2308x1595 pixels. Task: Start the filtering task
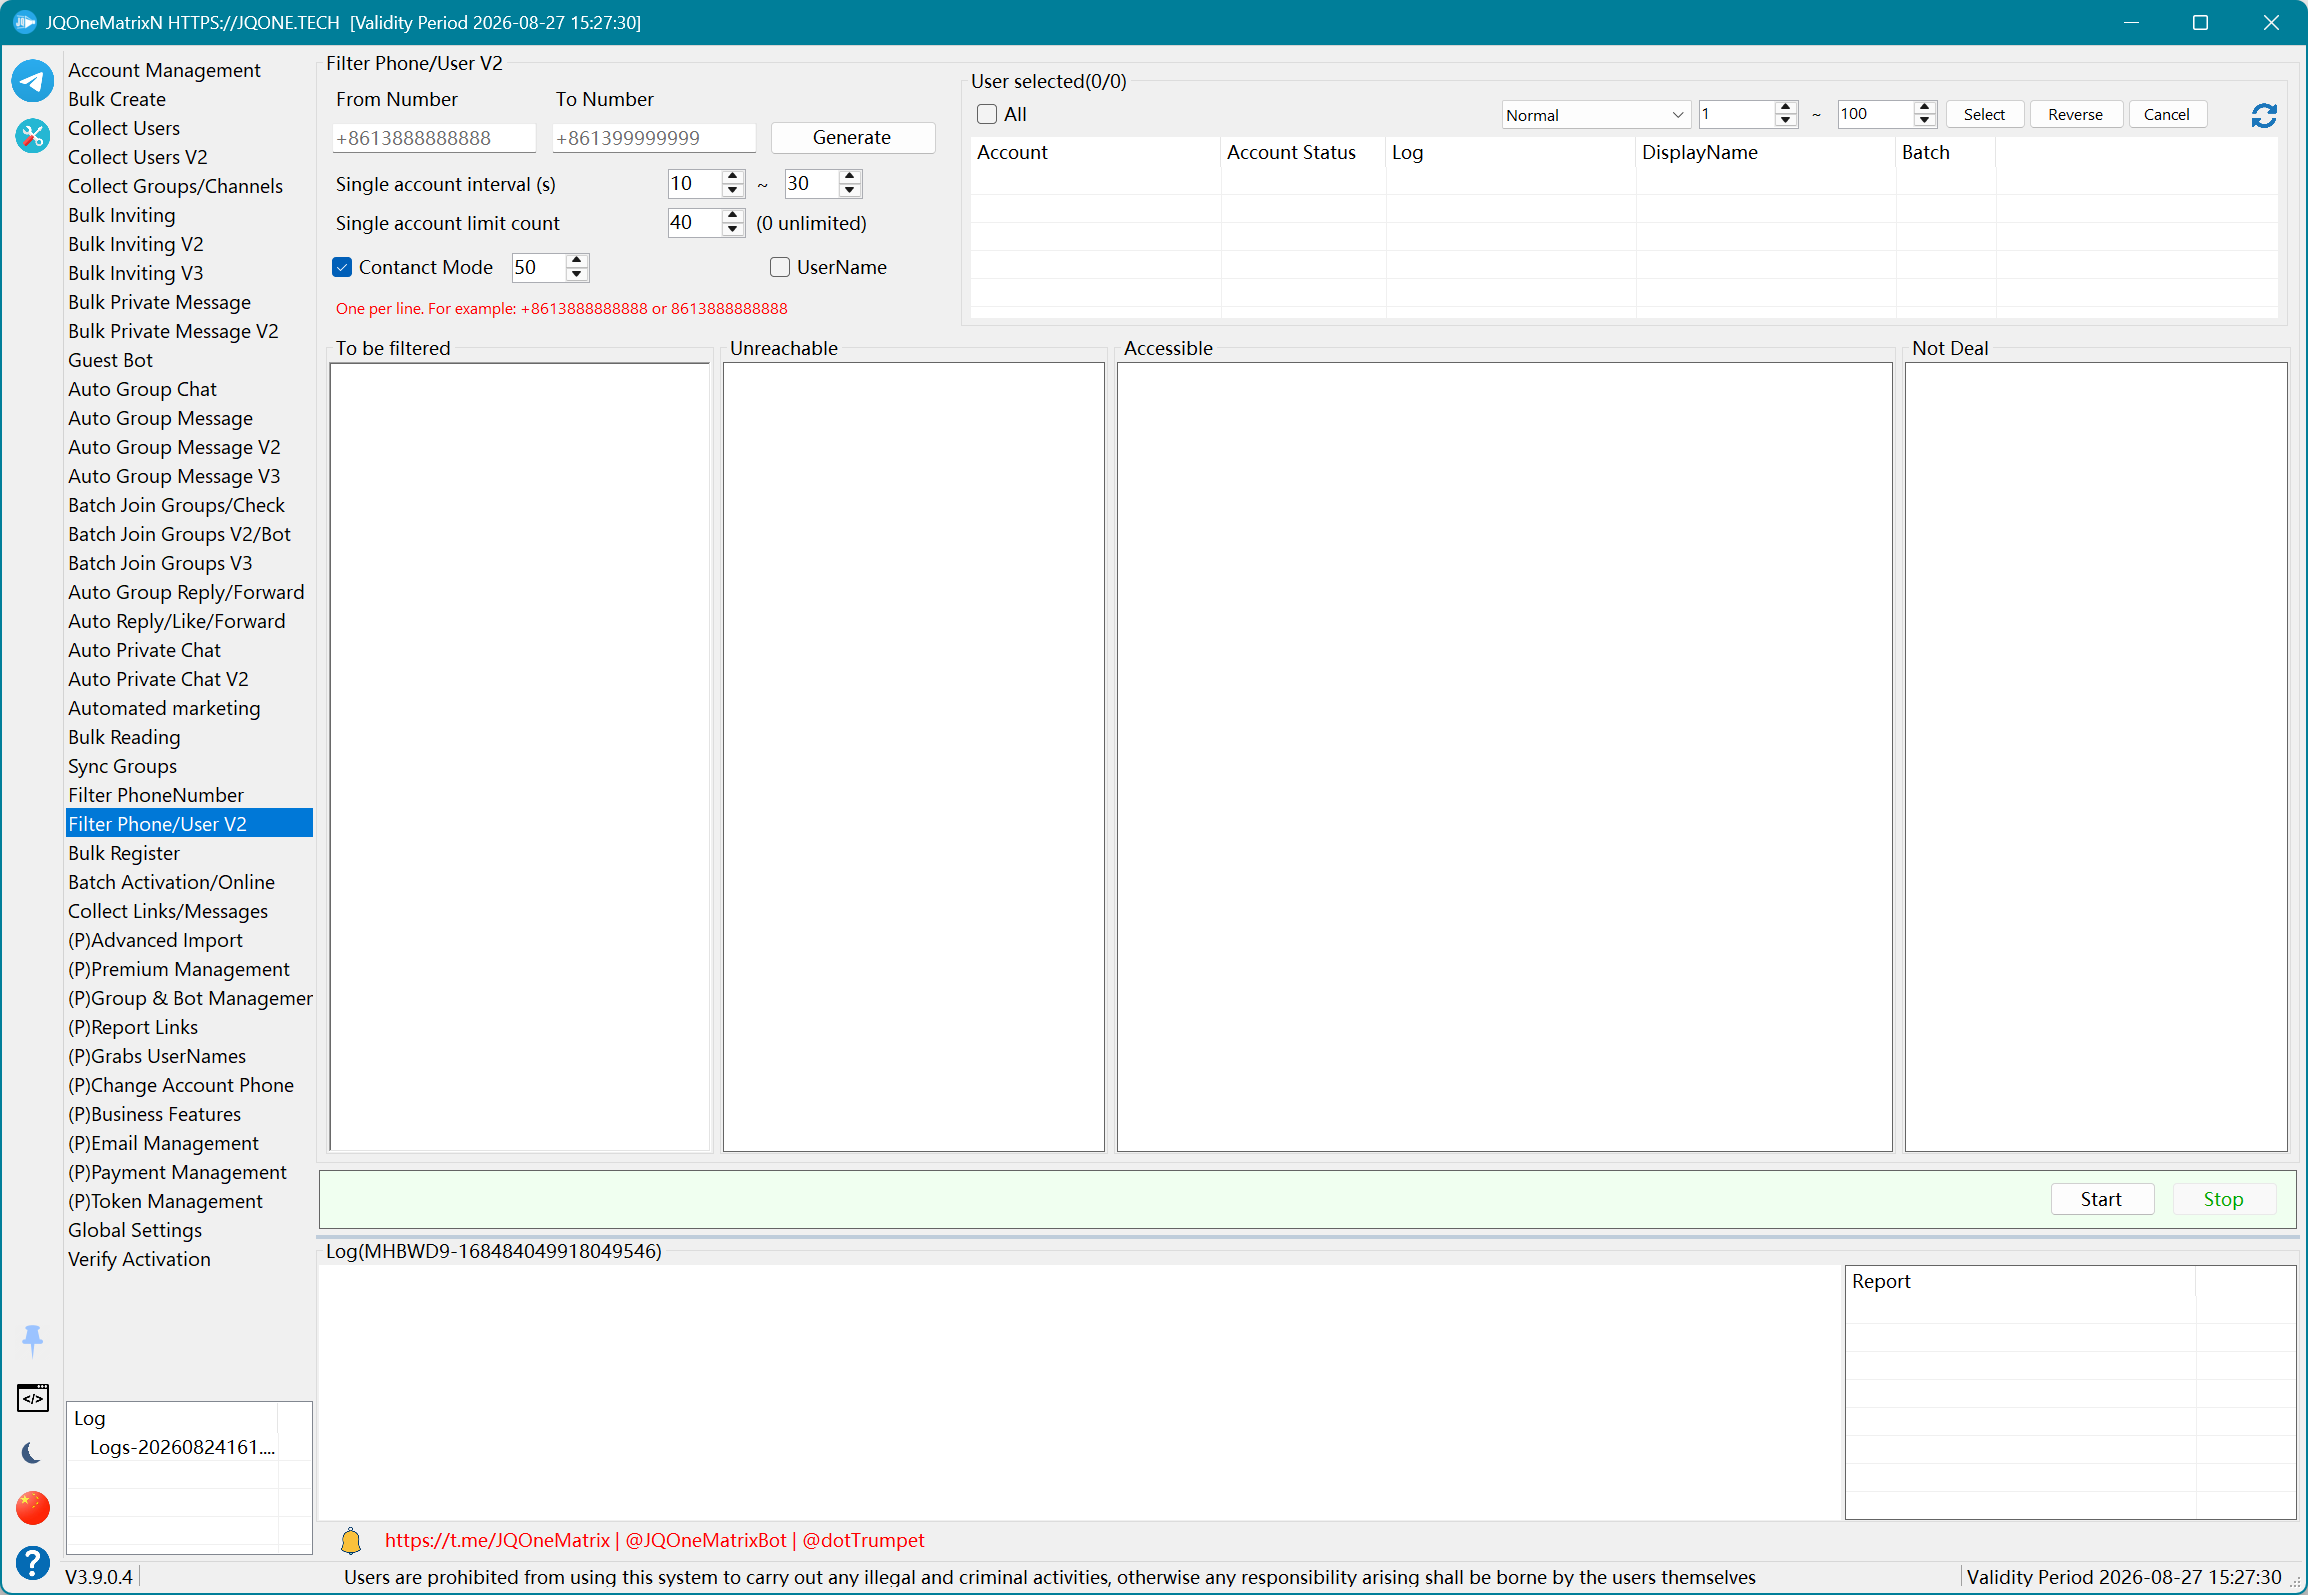click(2101, 1199)
